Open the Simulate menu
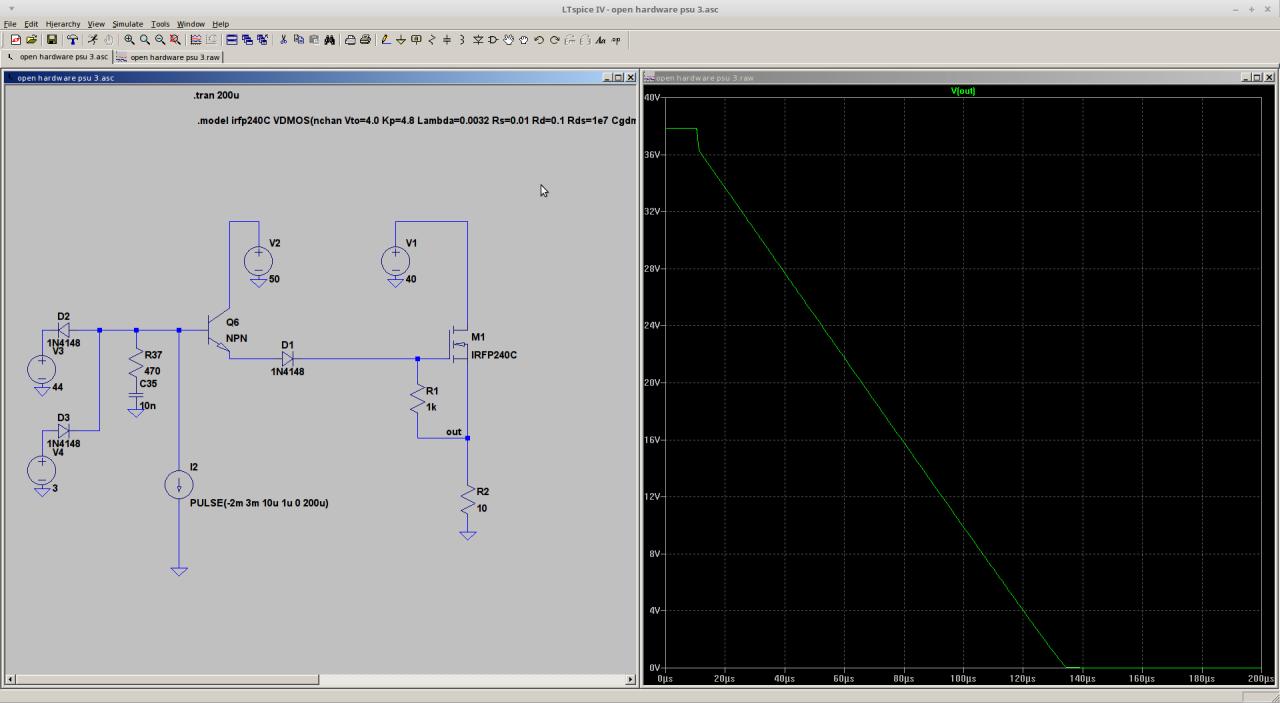The height and width of the screenshot is (703, 1280). pos(127,24)
